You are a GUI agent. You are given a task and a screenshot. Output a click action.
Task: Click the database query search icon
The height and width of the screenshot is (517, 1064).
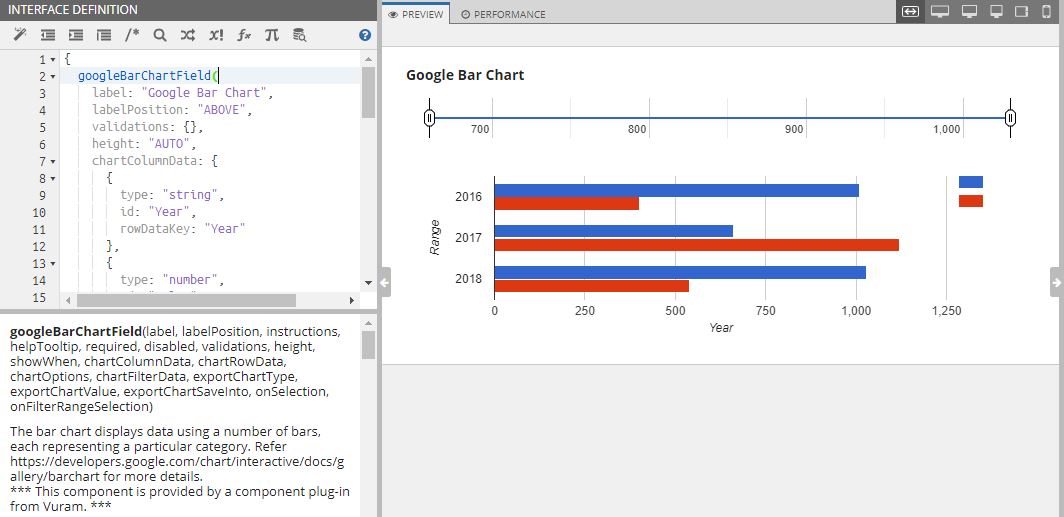pyautogui.click(x=299, y=35)
